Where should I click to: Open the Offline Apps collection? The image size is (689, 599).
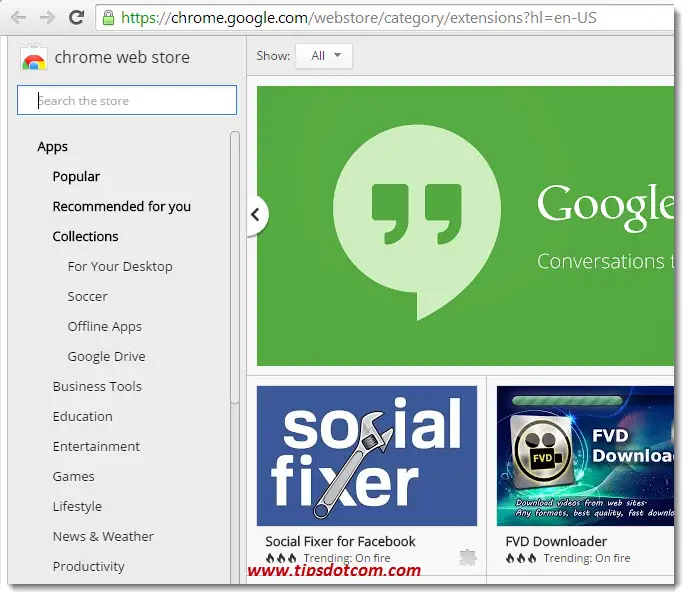pos(105,327)
